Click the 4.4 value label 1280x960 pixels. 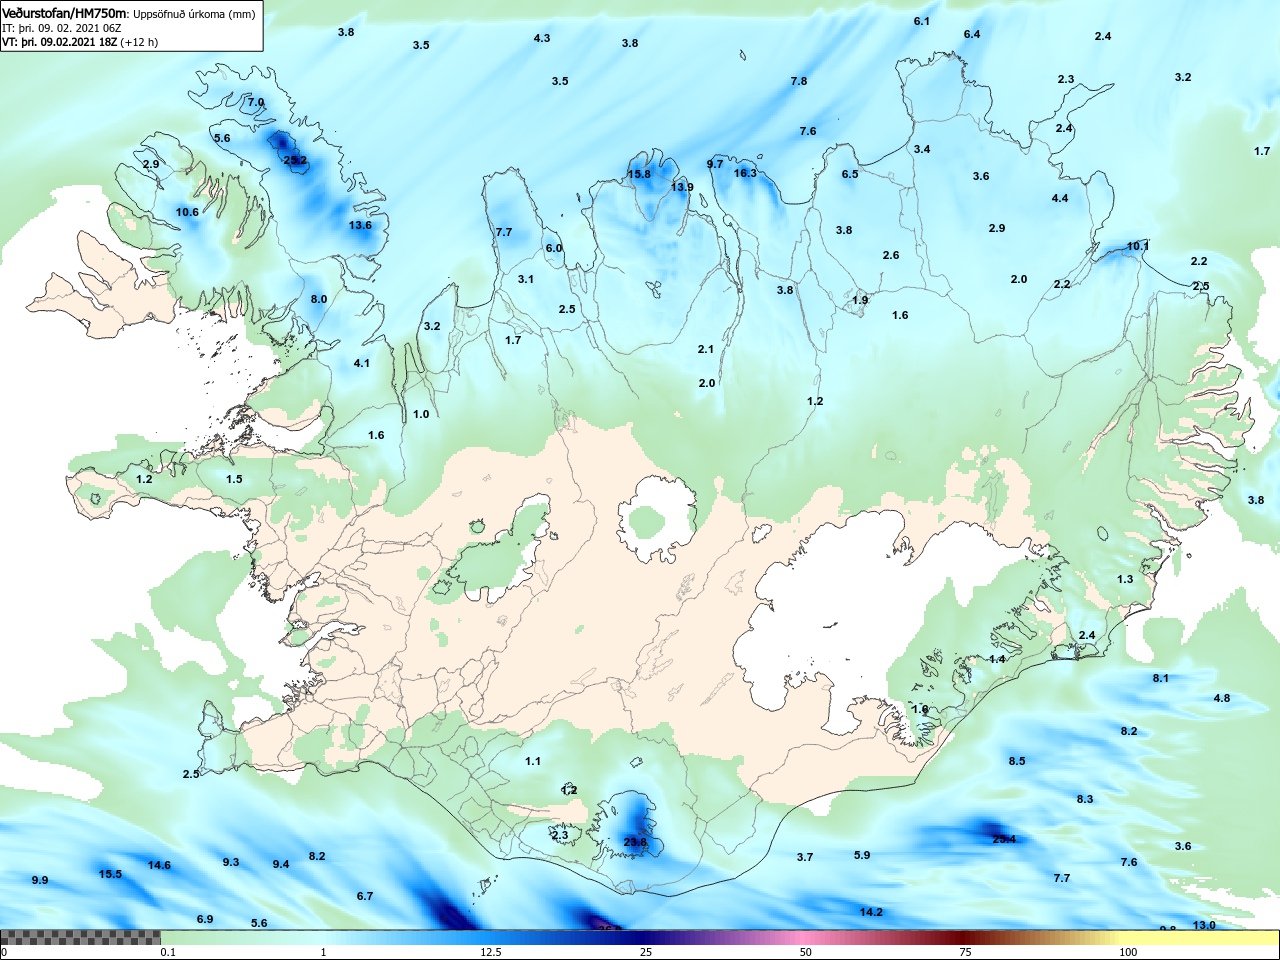click(x=1060, y=198)
